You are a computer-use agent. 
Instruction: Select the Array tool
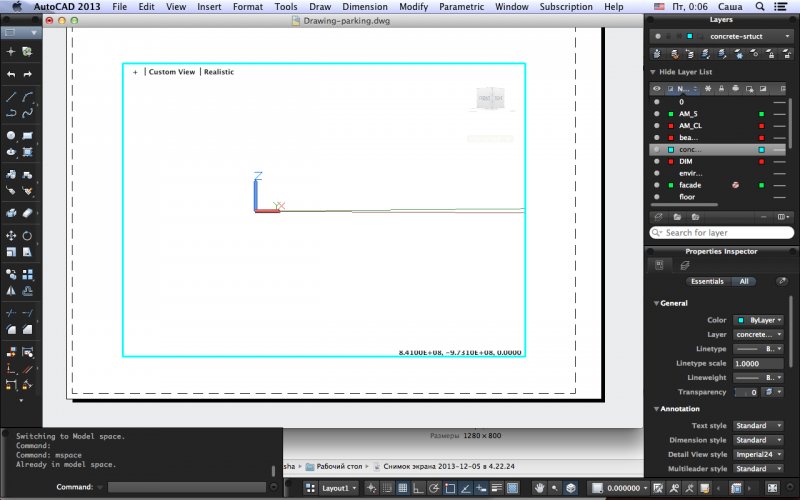[x=28, y=274]
